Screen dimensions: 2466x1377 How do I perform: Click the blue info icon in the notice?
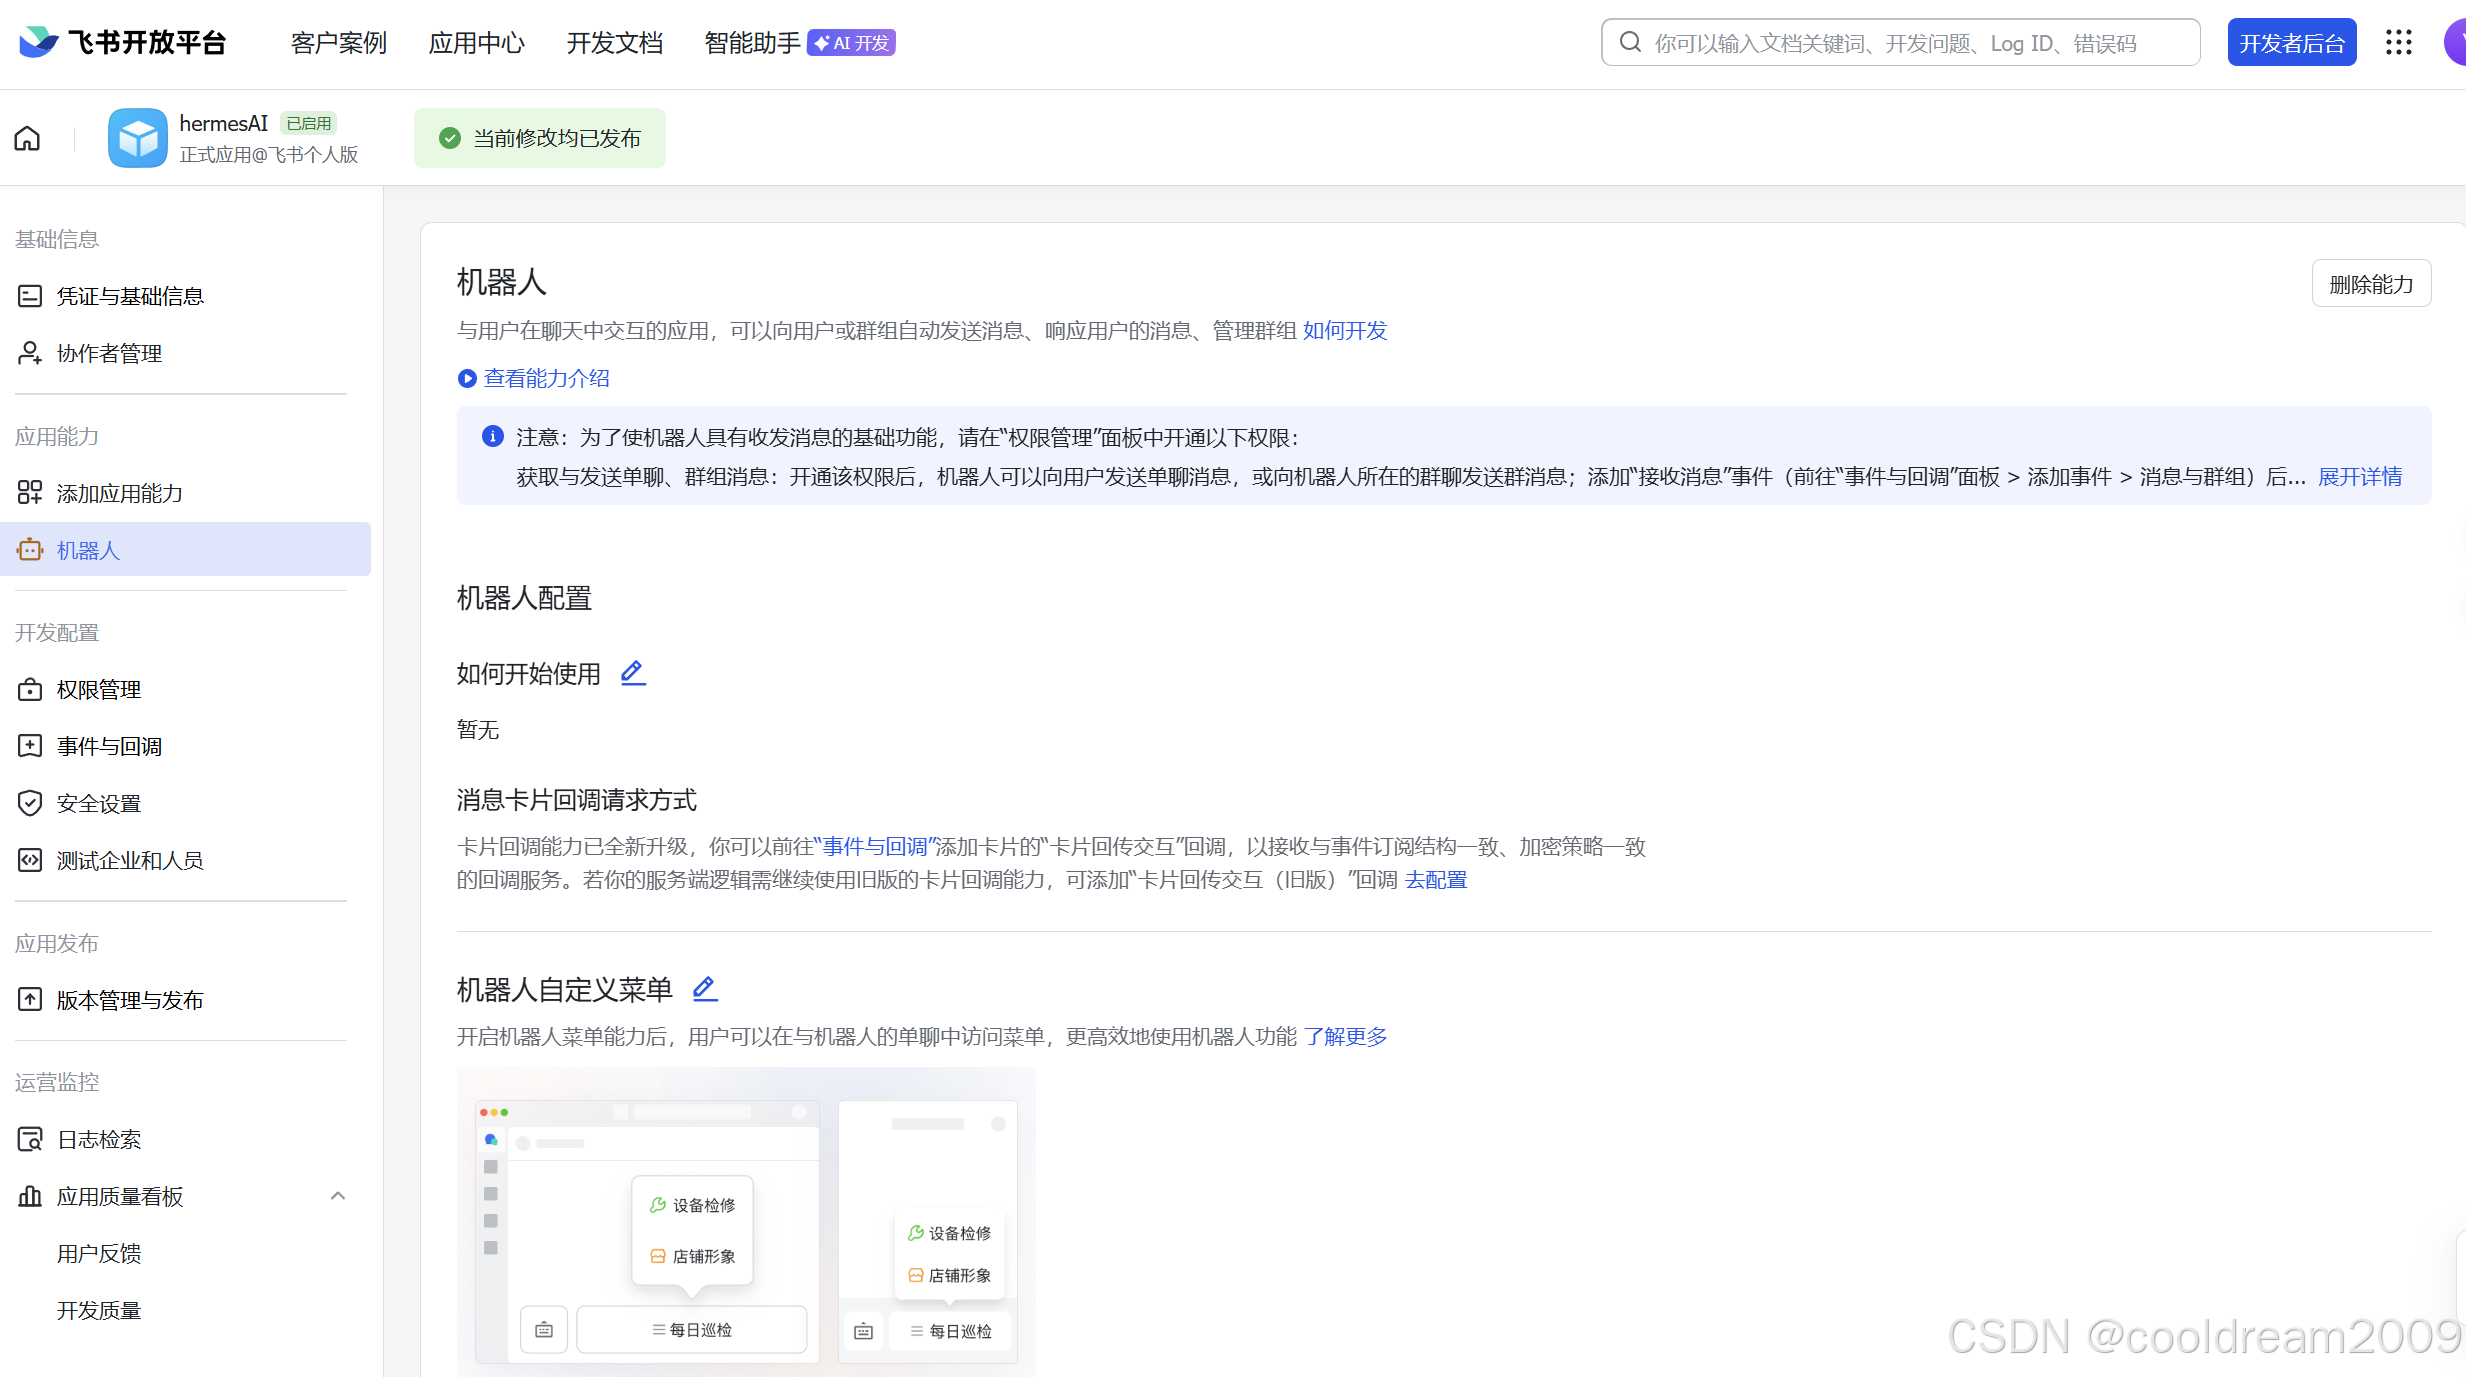[492, 436]
